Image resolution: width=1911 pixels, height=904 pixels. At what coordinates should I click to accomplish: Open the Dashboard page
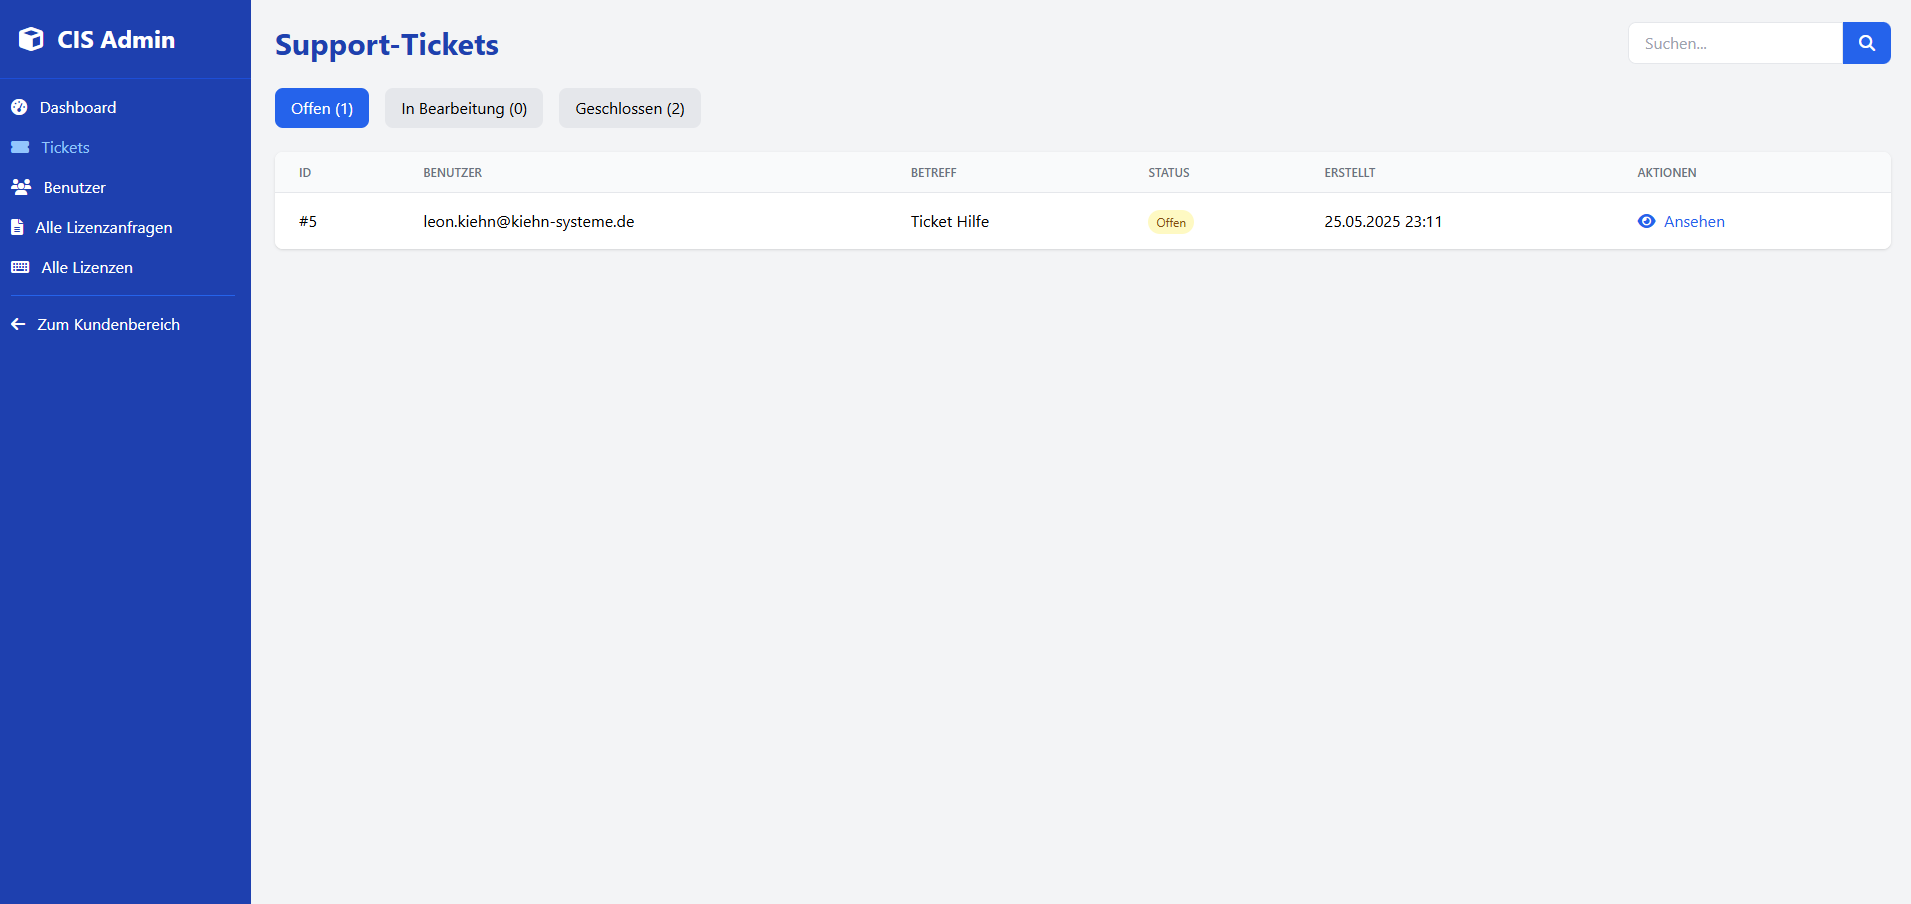pyautogui.click(x=78, y=107)
